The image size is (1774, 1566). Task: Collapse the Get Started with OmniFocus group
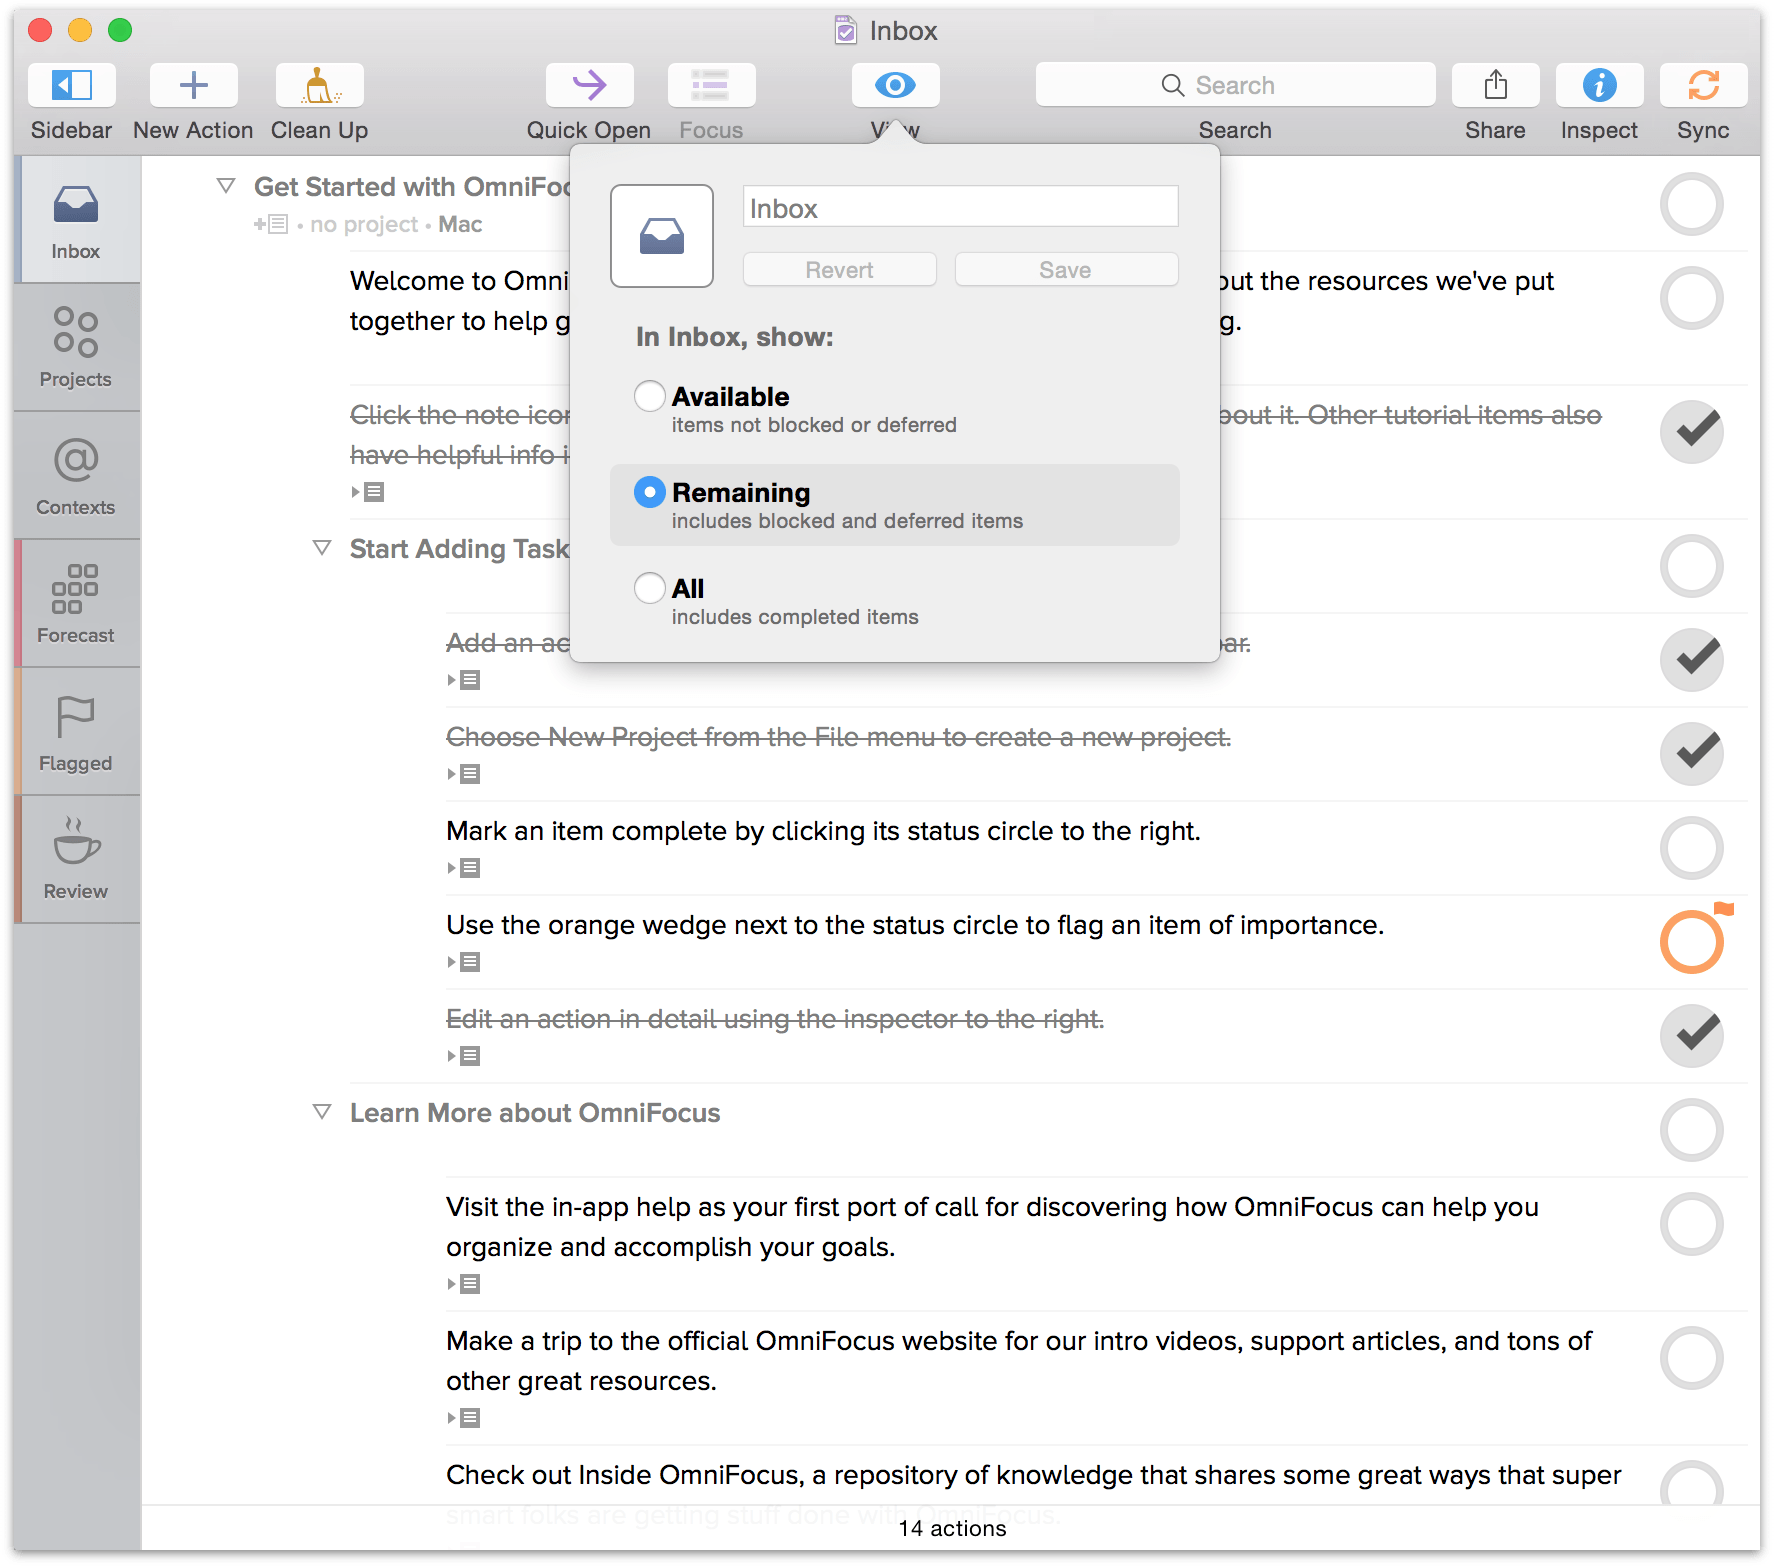tap(224, 186)
